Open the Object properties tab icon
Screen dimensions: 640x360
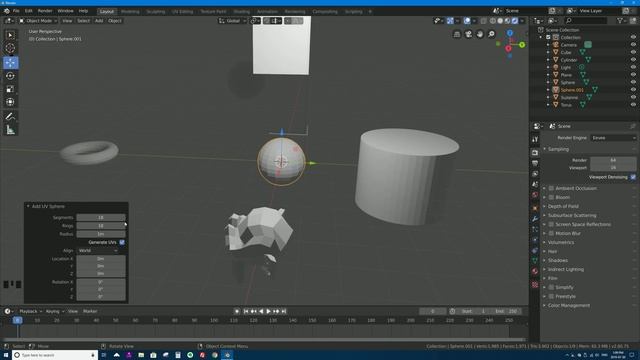pos(535,208)
